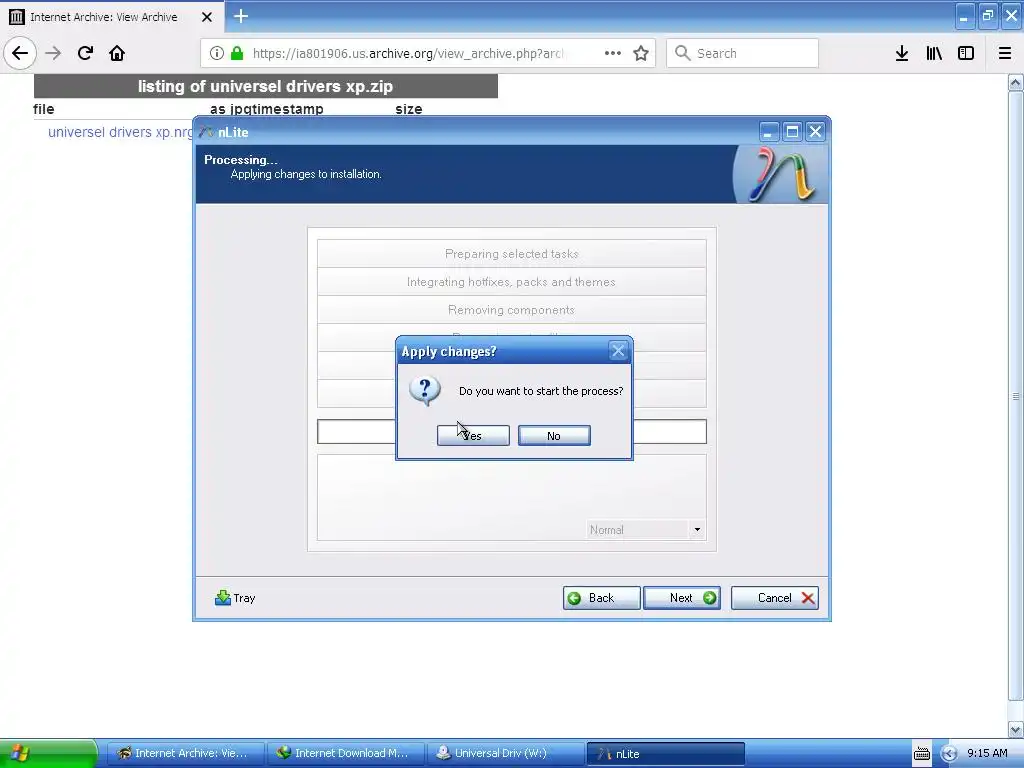Click the nLite title bar icon

pyautogui.click(x=206, y=132)
